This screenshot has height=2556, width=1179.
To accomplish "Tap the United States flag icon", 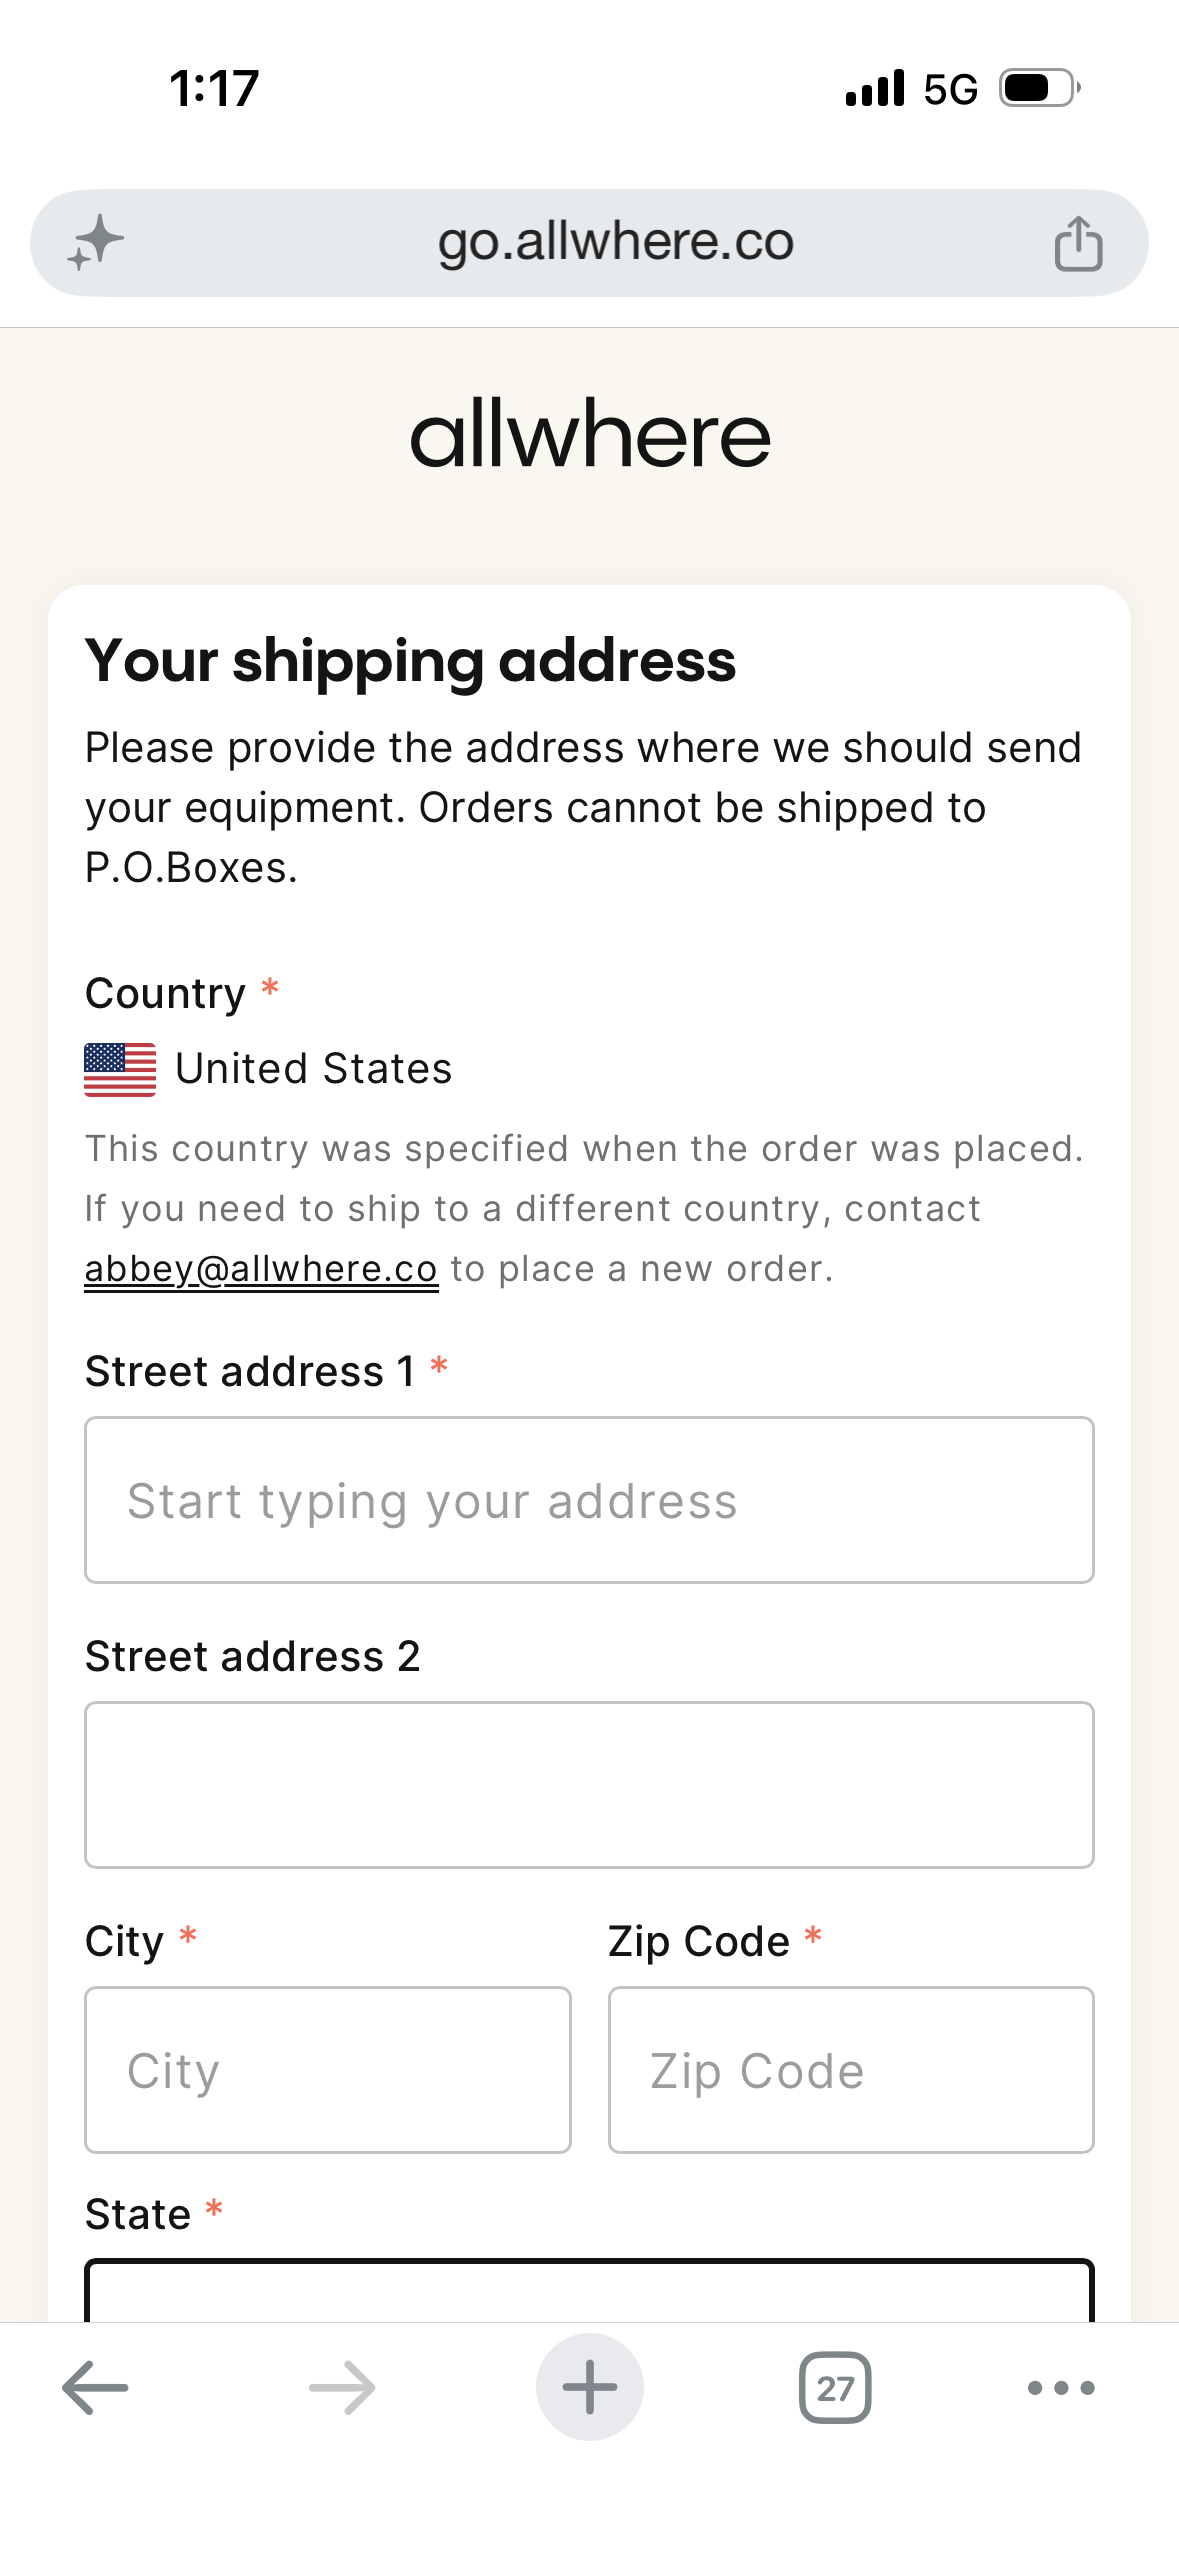I will pos(120,1069).
